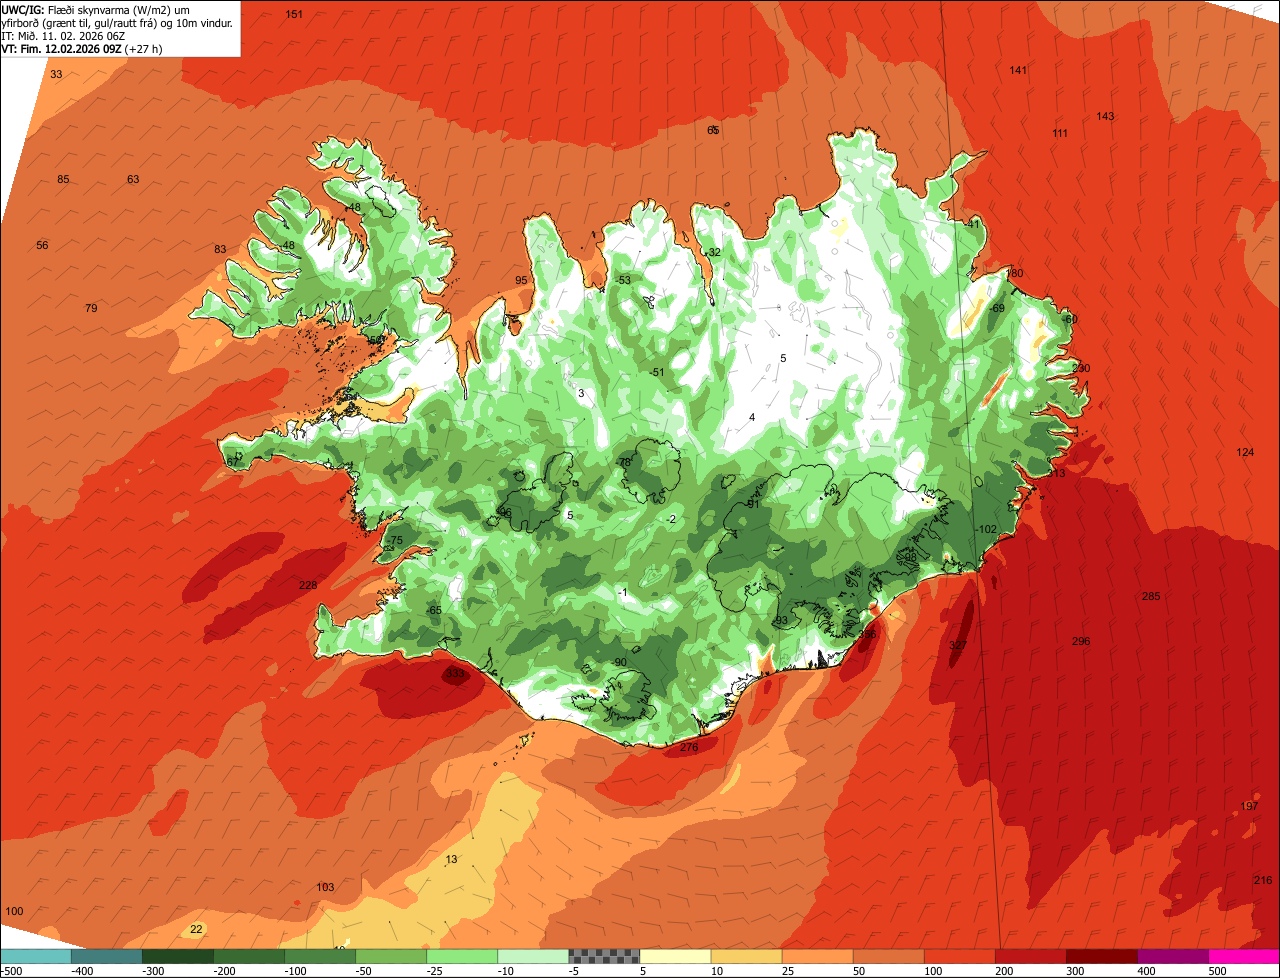Click the pale green -10 to -5 swatch

533,956
